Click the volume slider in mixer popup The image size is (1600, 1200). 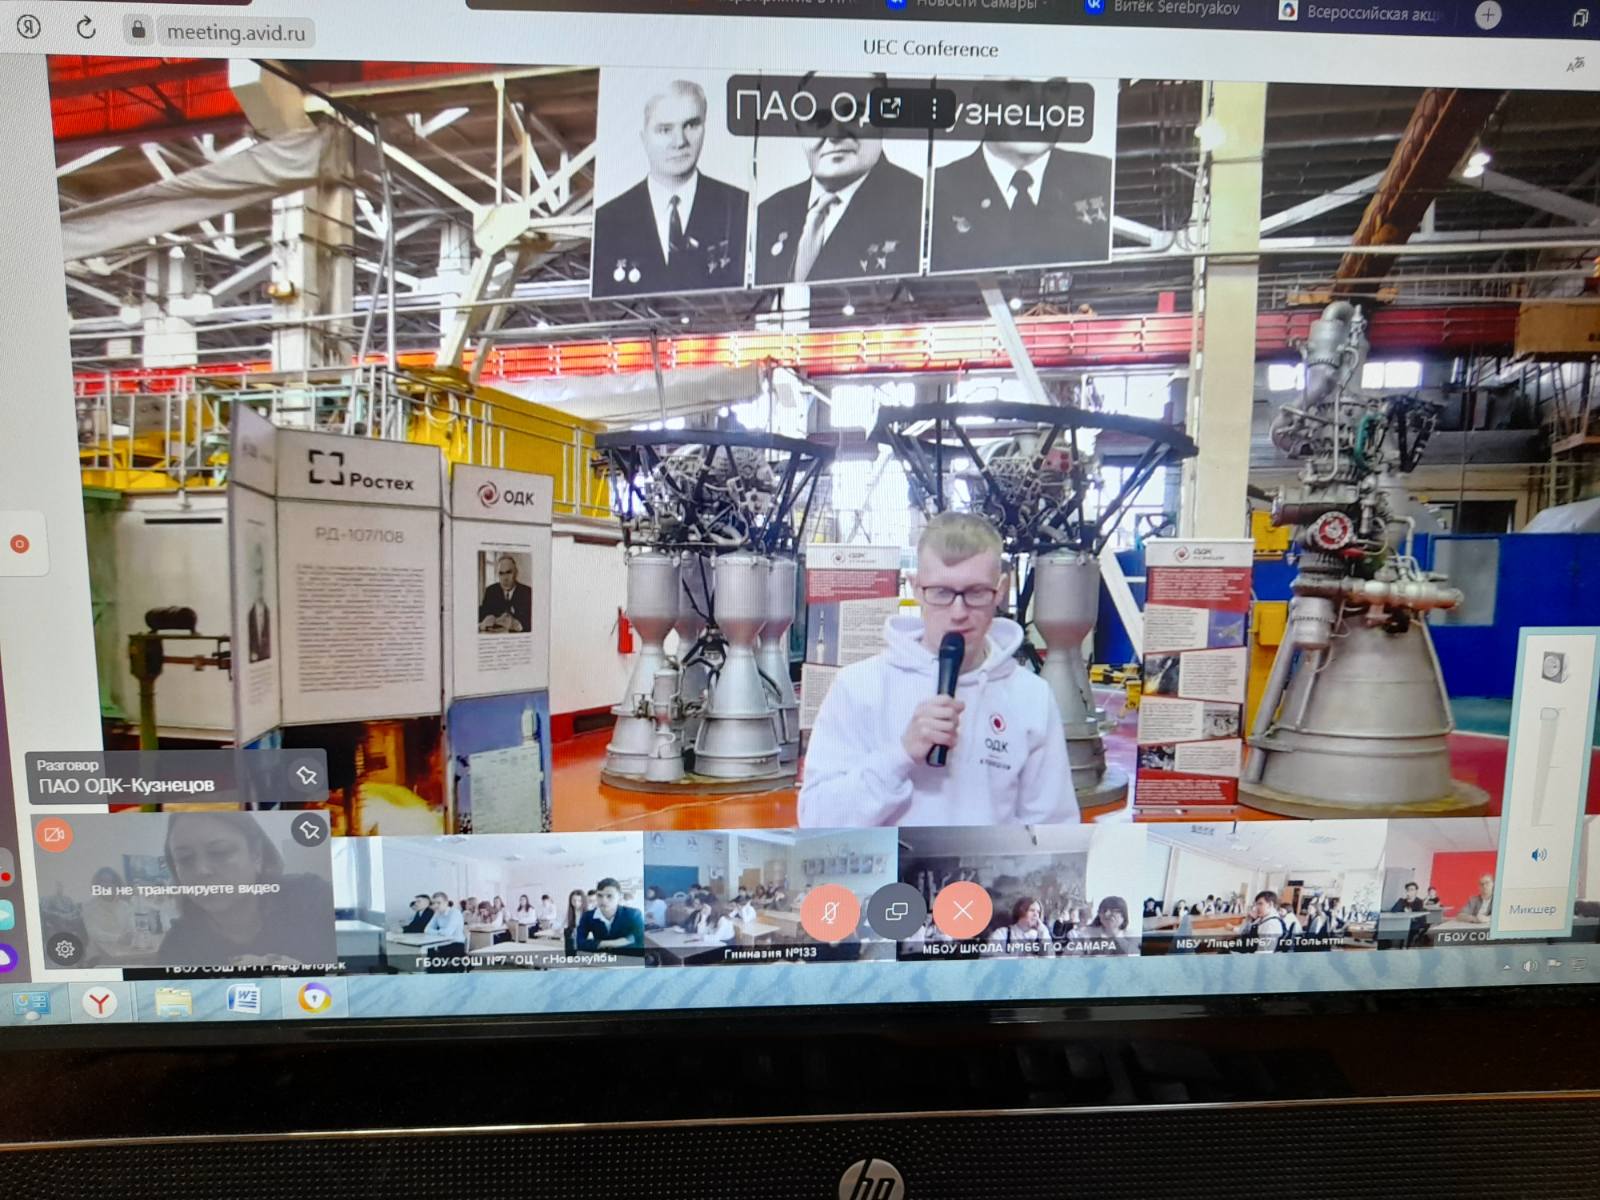(1548, 765)
